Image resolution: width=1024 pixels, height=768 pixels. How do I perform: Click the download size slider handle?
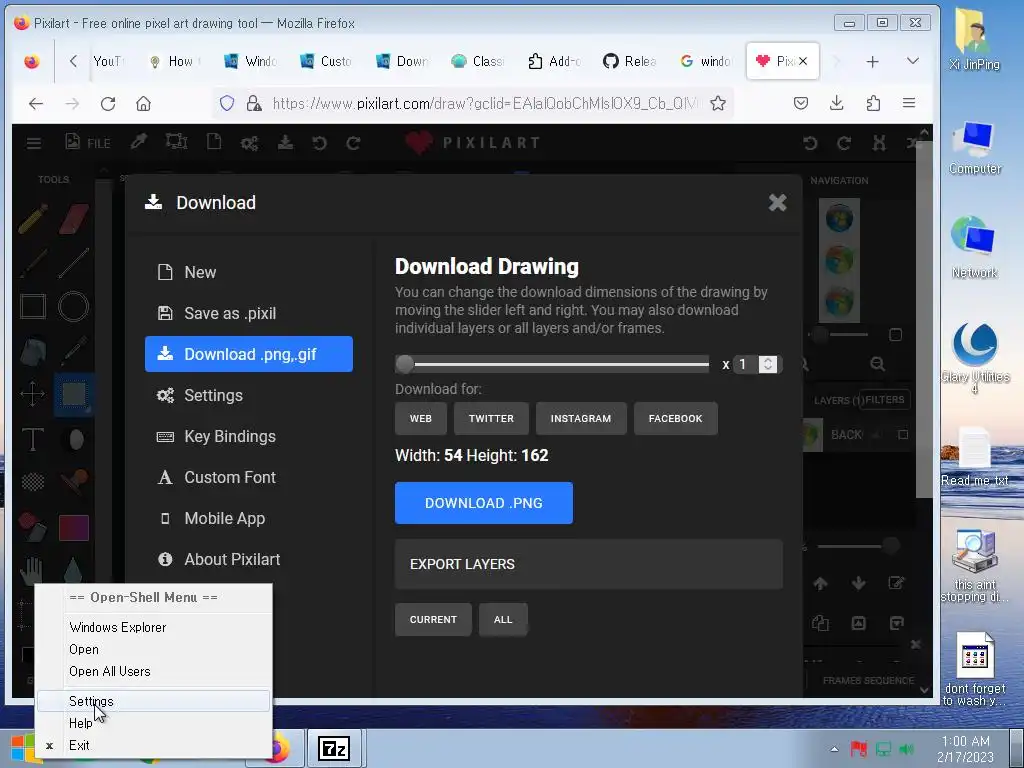405,364
